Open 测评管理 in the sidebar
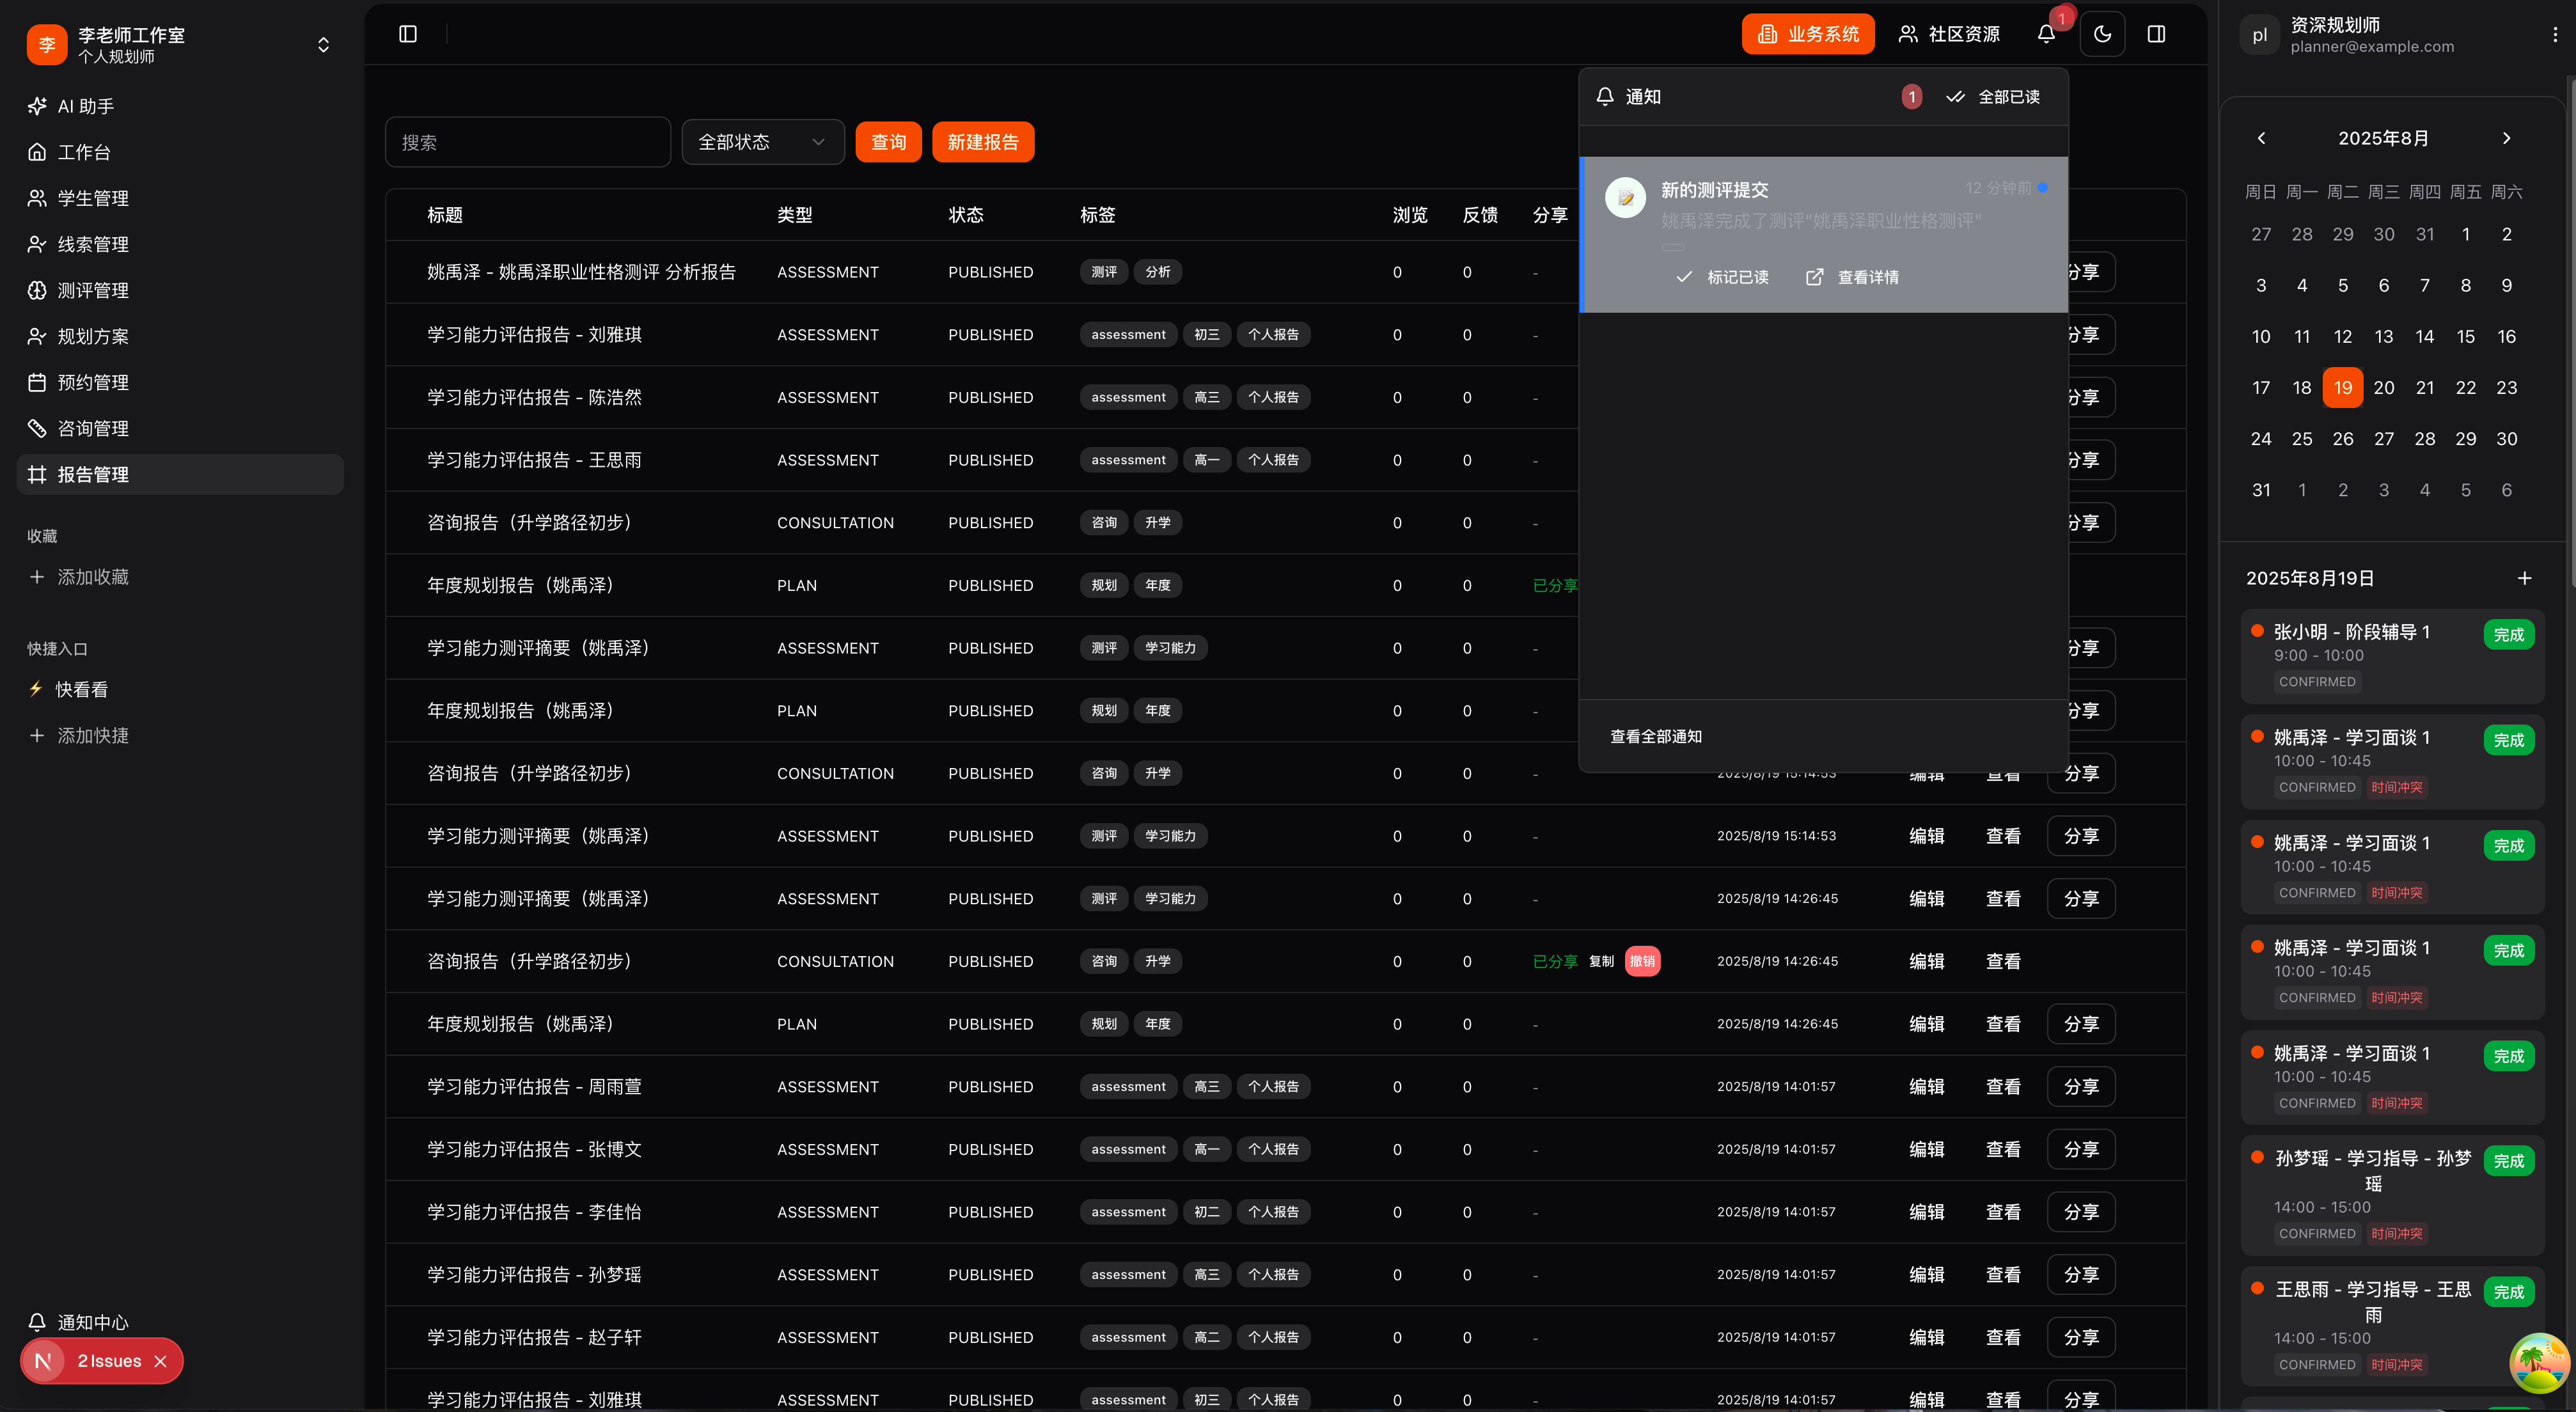This screenshot has height=1412, width=2576. click(x=92, y=290)
